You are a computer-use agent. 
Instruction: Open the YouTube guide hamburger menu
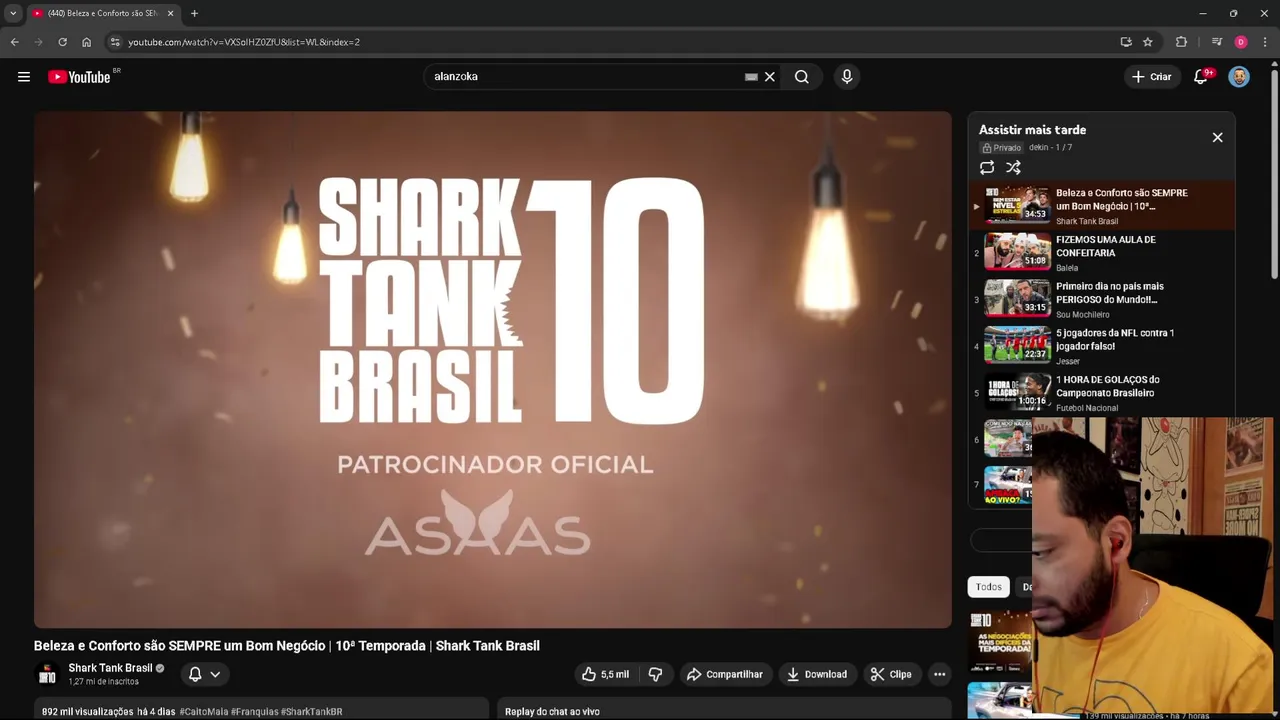coord(24,77)
